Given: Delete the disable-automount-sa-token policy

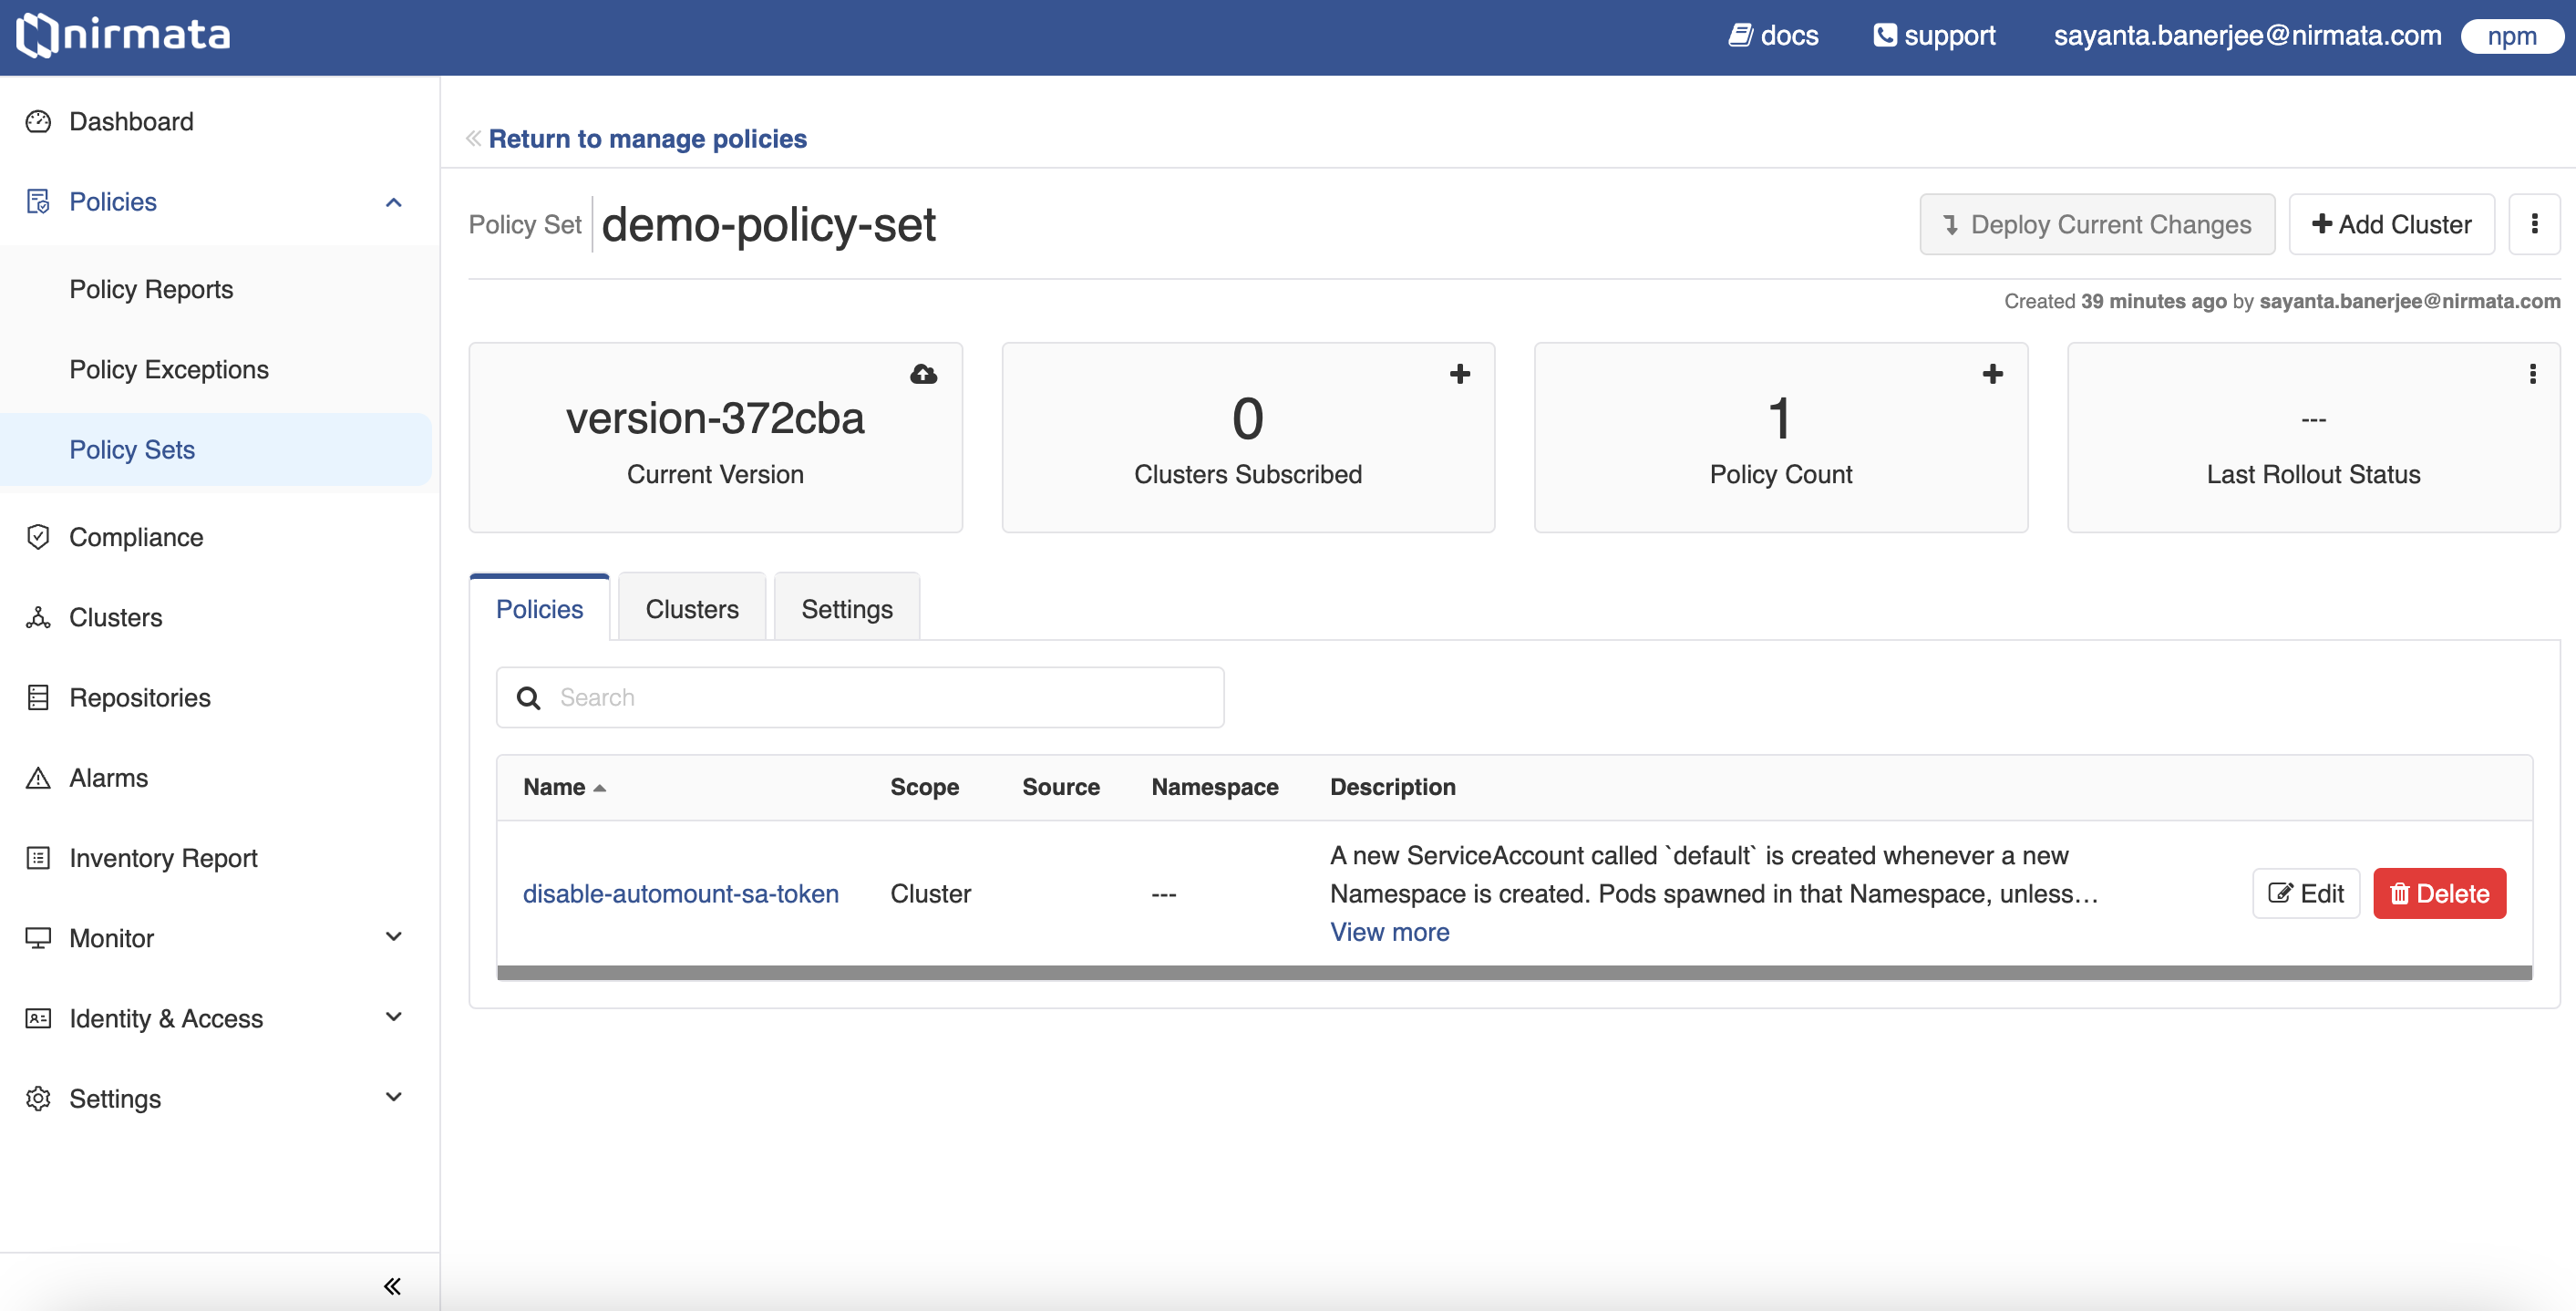Looking at the screenshot, I should (x=2439, y=893).
